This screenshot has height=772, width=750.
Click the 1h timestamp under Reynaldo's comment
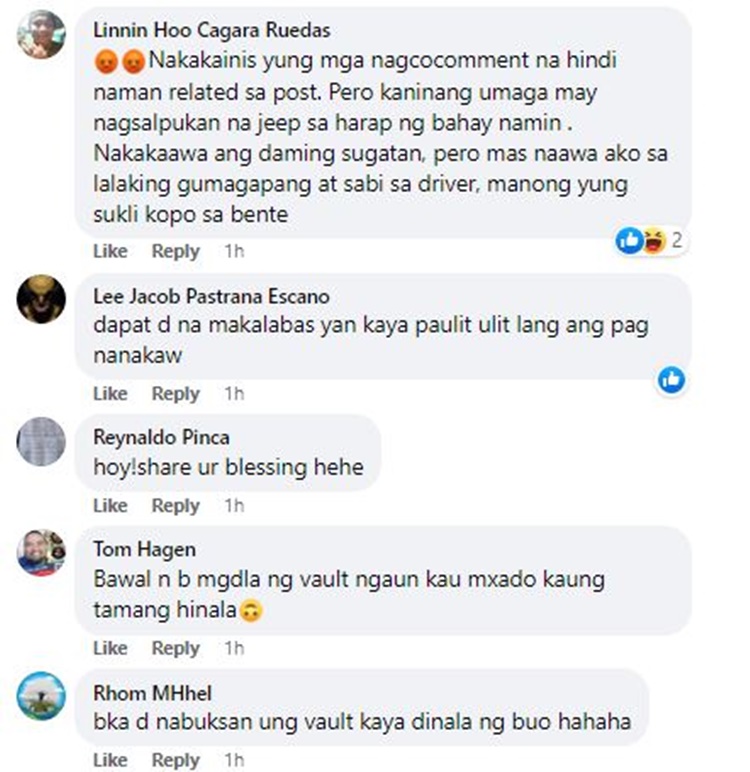click(234, 505)
